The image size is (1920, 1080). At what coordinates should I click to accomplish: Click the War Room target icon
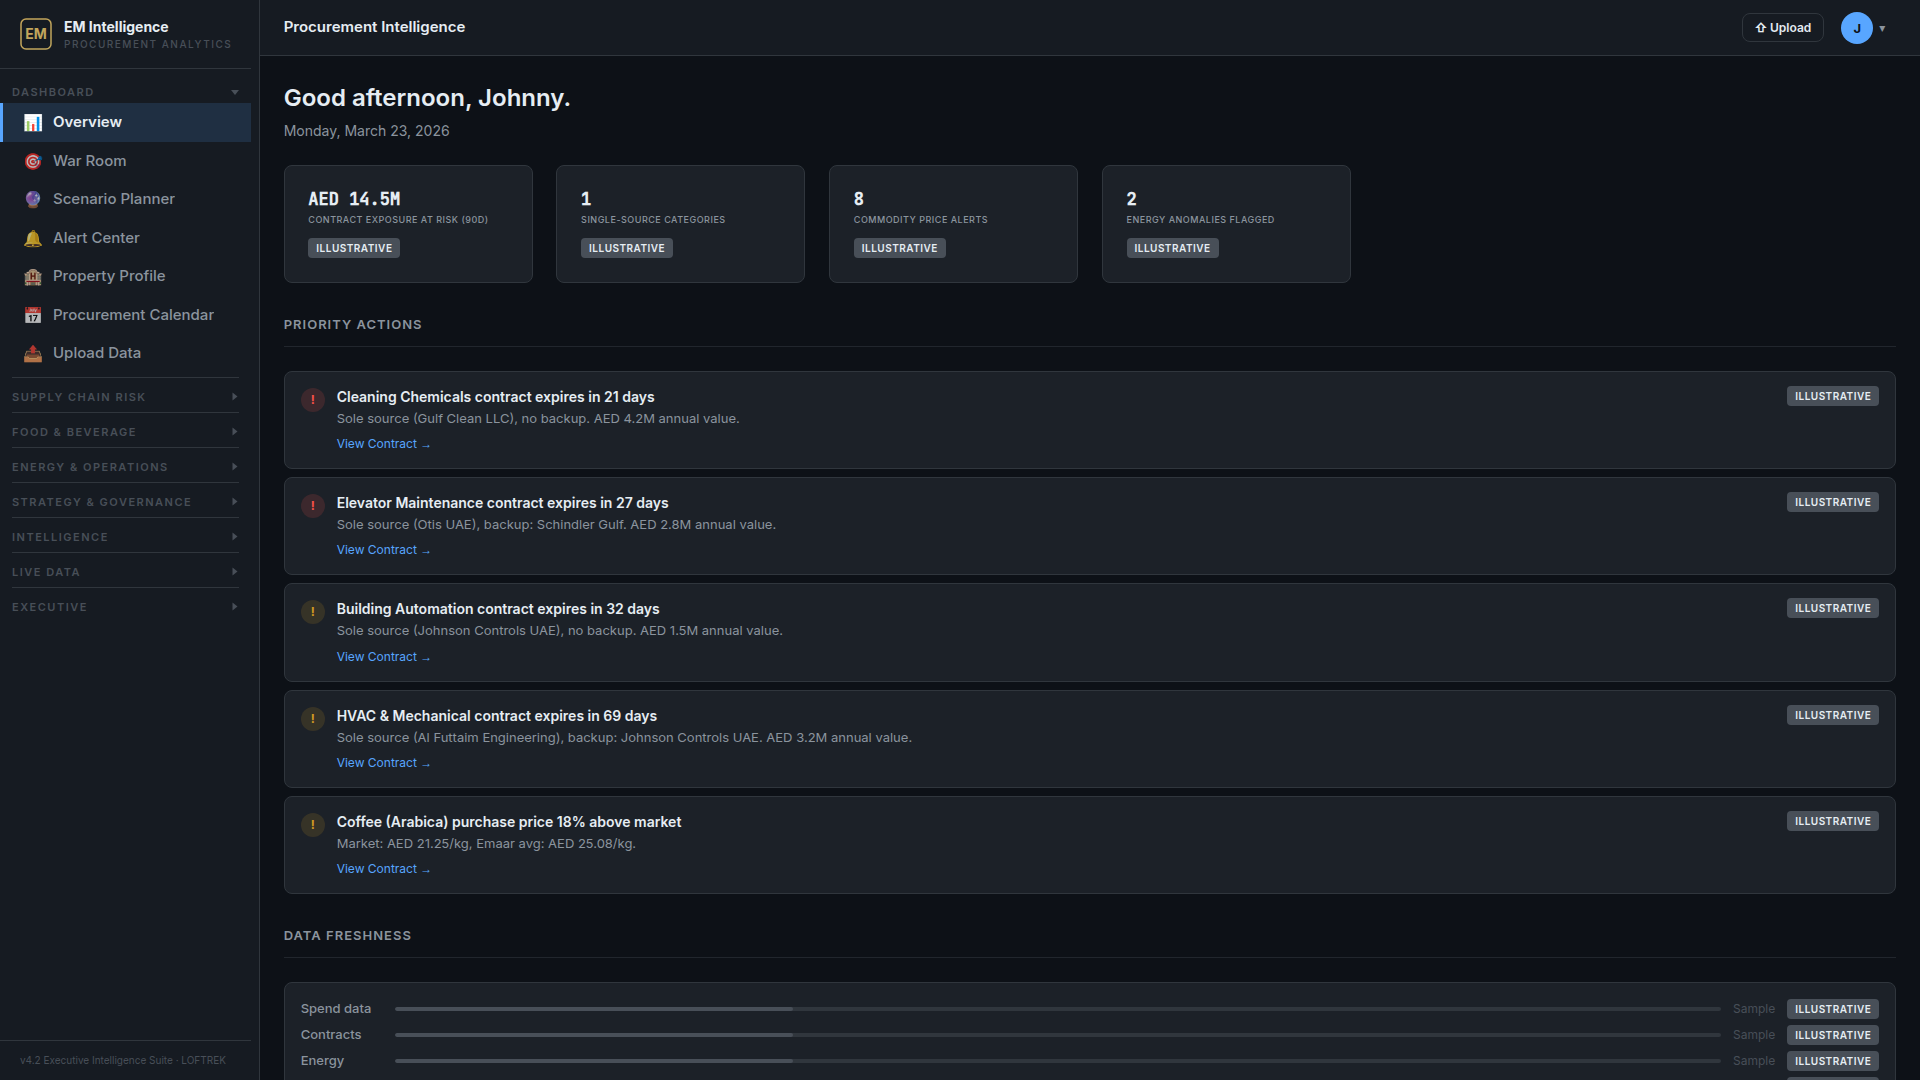point(33,161)
